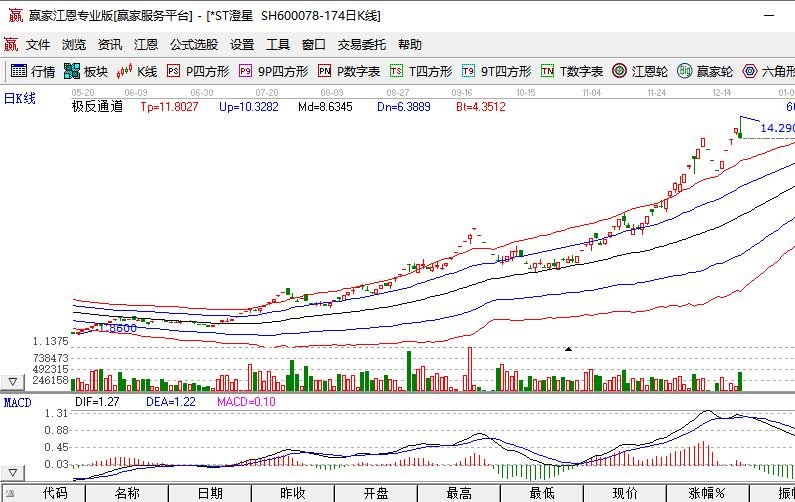Click the 14.29 high price label

point(777,128)
